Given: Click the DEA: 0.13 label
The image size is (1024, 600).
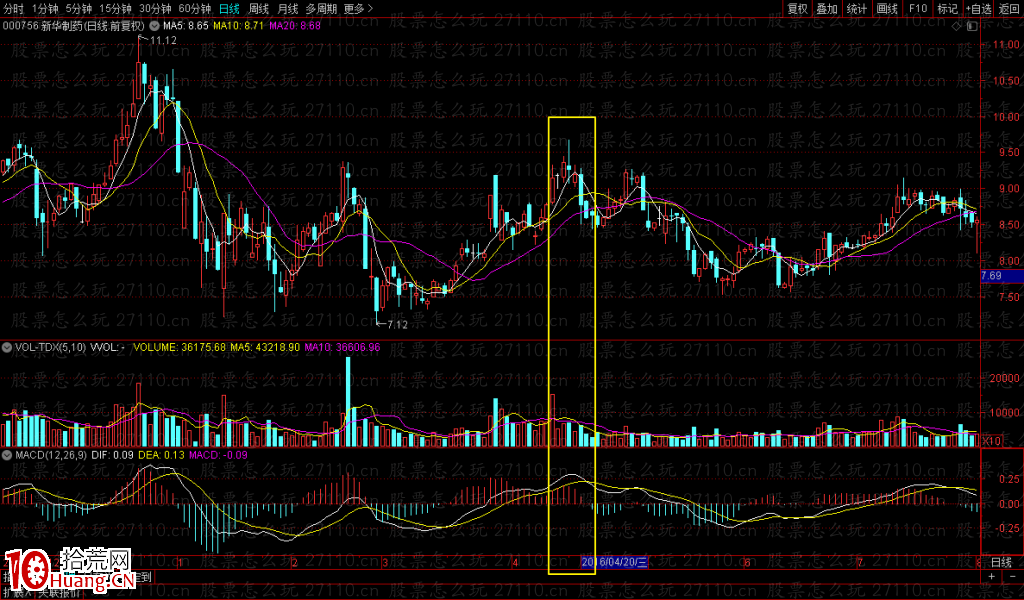Looking at the screenshot, I should coord(161,454).
